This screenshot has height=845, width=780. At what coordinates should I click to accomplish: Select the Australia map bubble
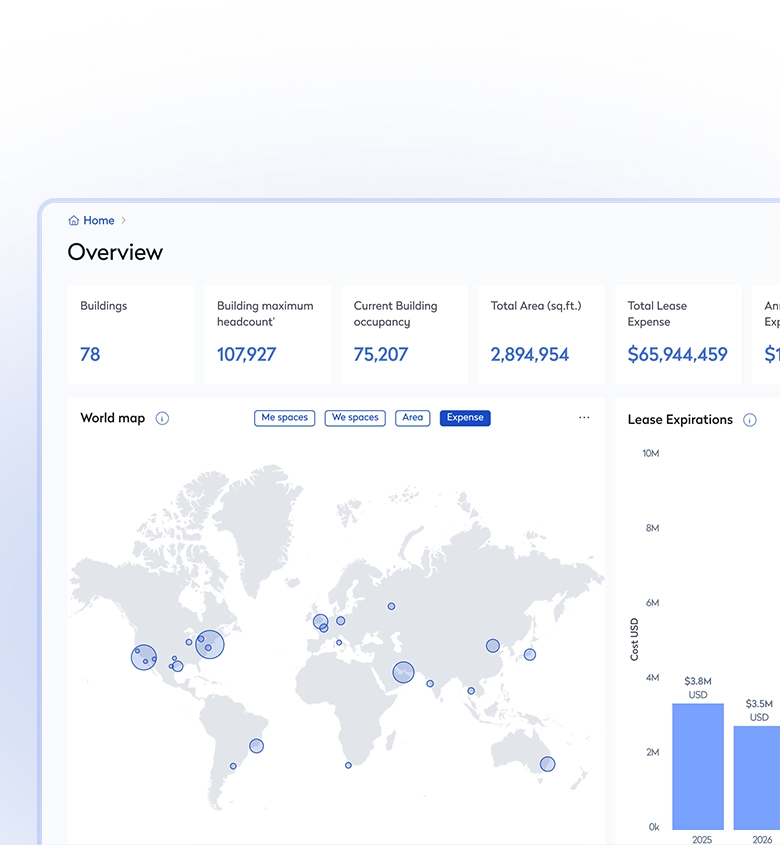click(x=547, y=764)
